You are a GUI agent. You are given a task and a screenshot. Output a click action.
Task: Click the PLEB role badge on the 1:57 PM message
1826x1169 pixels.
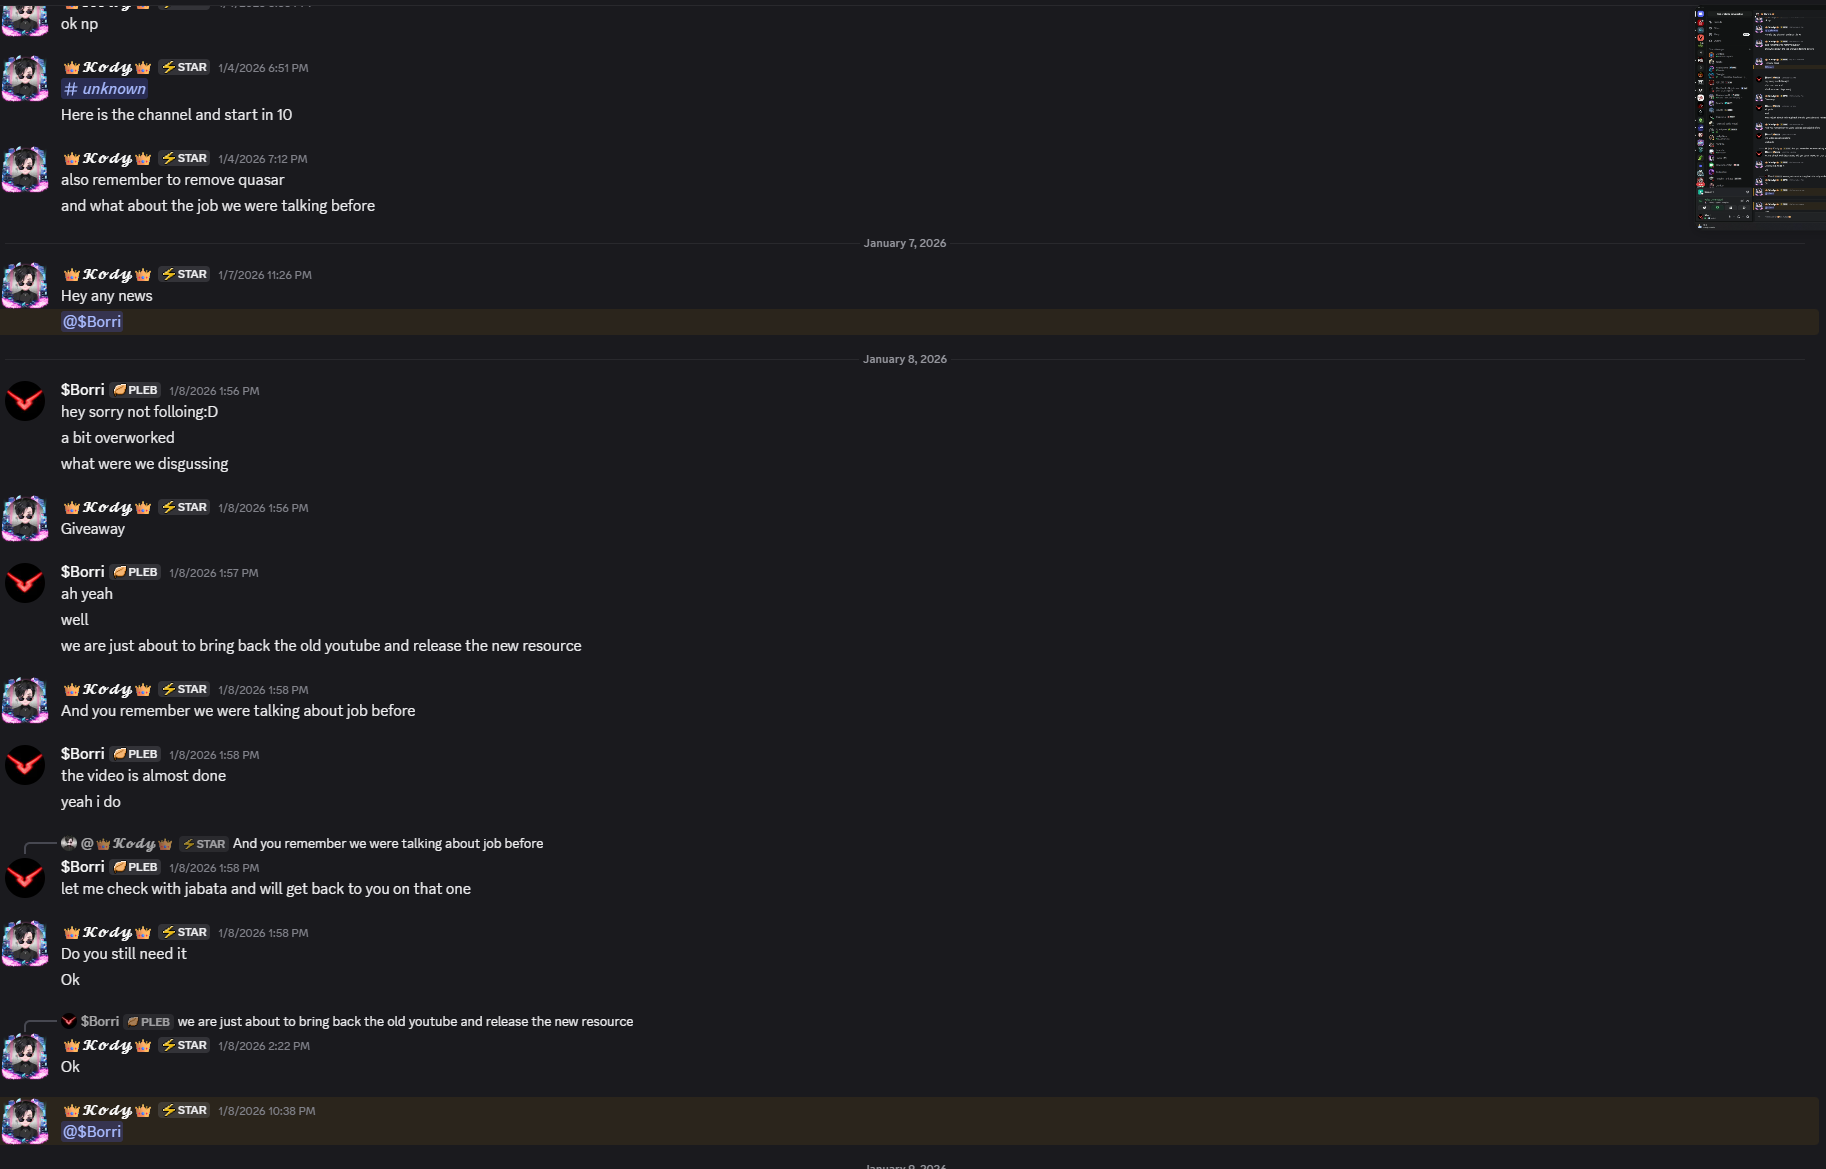[135, 573]
